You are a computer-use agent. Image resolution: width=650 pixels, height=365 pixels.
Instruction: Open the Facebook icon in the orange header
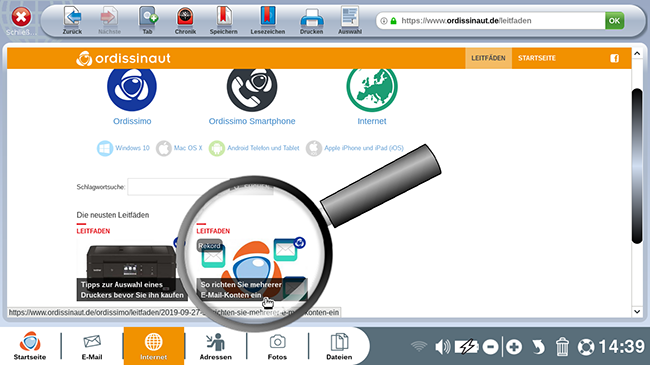pos(614,58)
